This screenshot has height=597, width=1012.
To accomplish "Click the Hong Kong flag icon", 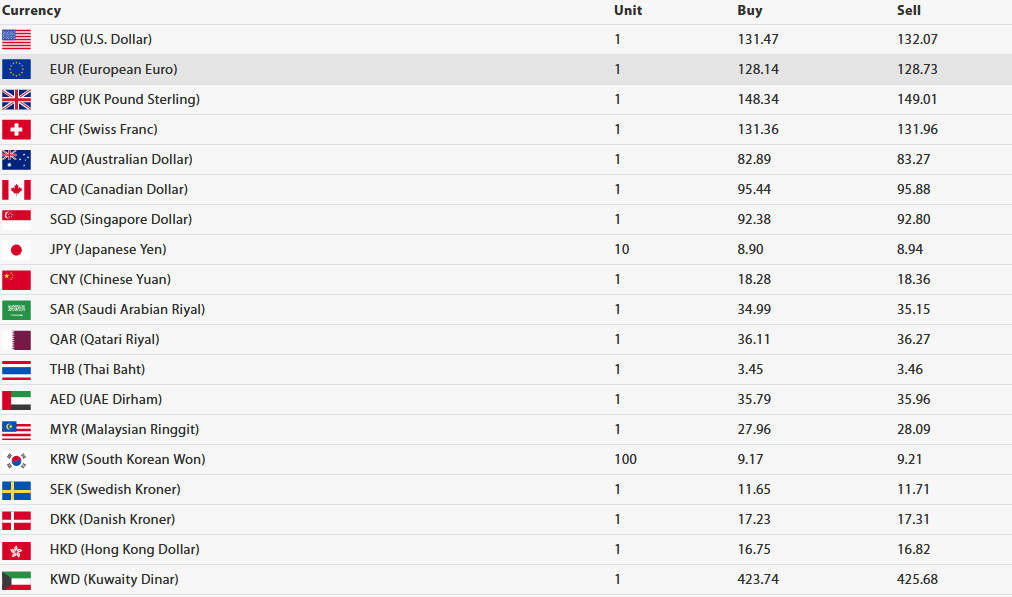I will (16, 550).
